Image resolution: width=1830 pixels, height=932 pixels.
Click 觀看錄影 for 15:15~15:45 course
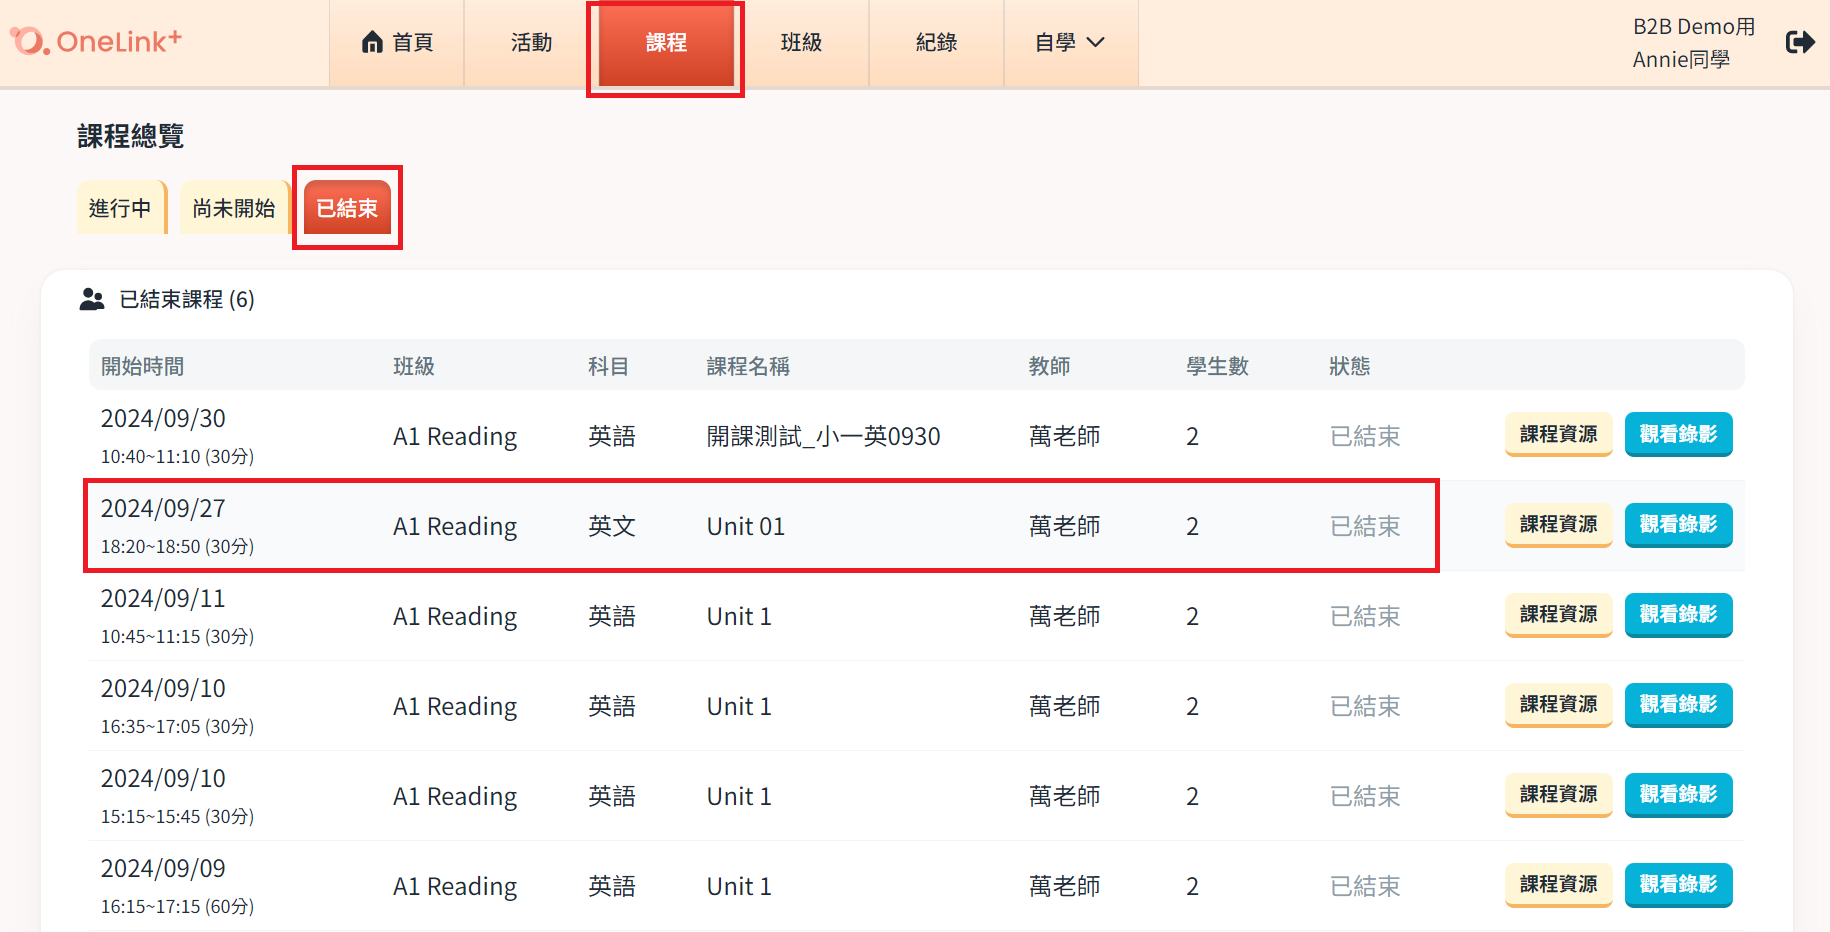pos(1679,794)
